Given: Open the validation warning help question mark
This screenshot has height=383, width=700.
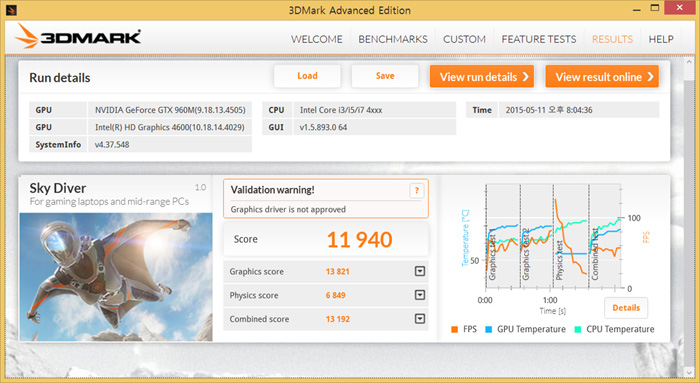Looking at the screenshot, I should pyautogui.click(x=417, y=191).
